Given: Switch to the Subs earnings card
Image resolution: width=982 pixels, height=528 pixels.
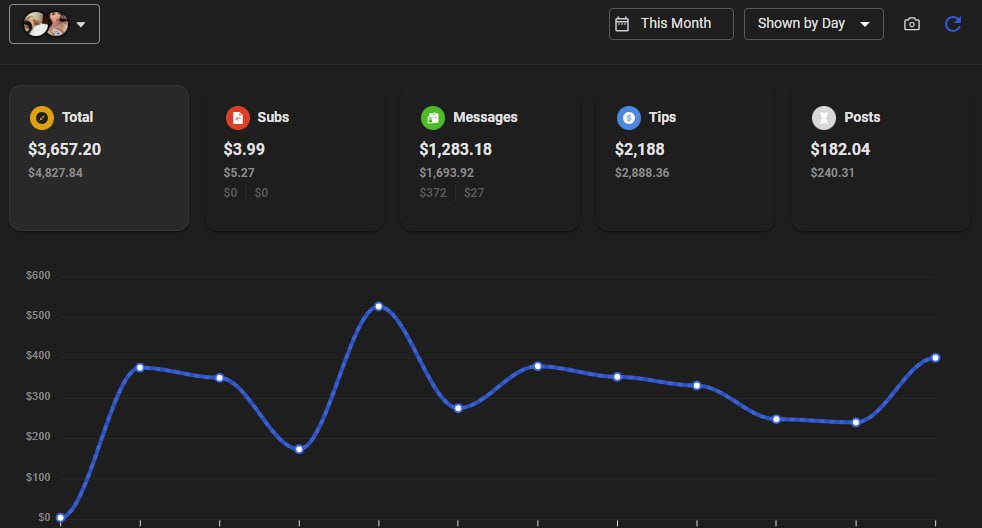Looking at the screenshot, I should [x=294, y=158].
